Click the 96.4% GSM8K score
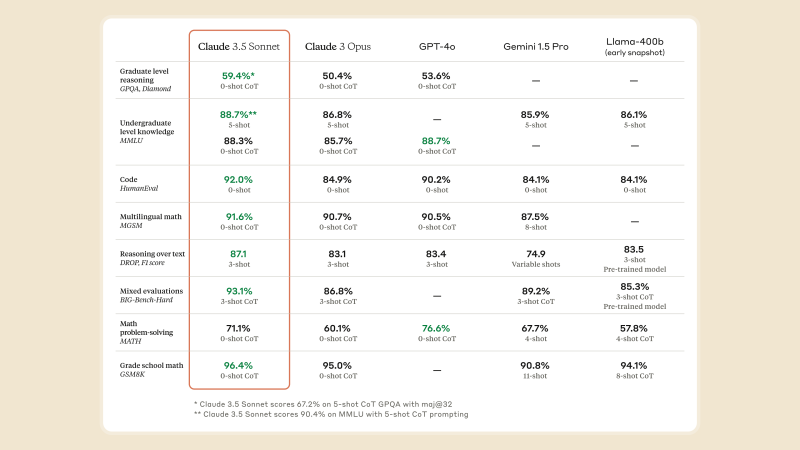The width and height of the screenshot is (800, 450). (238, 366)
